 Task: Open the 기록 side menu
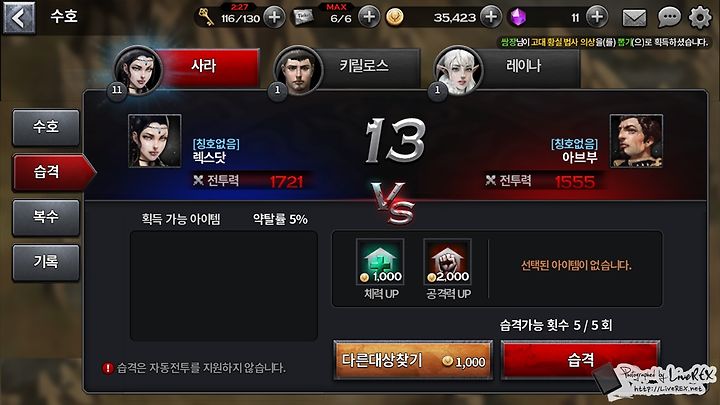tap(45, 263)
